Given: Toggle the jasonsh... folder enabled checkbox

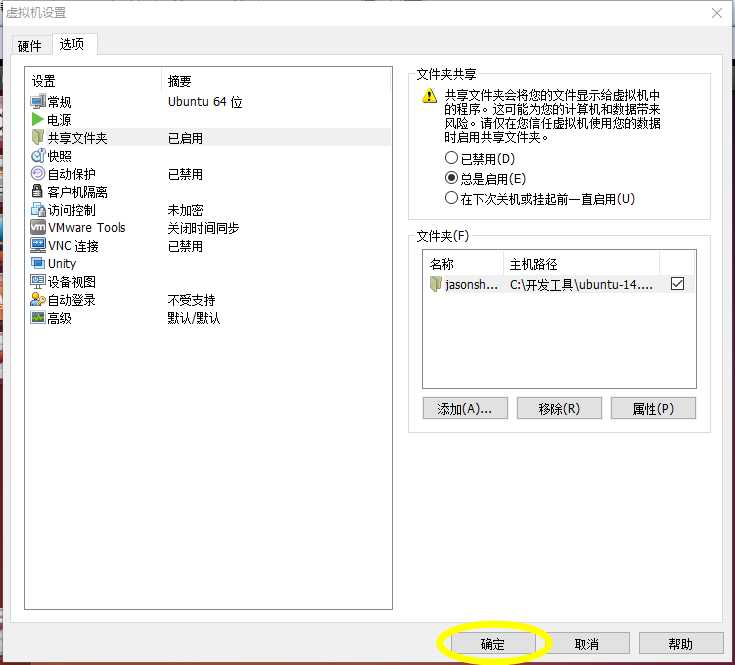Looking at the screenshot, I should click(677, 284).
